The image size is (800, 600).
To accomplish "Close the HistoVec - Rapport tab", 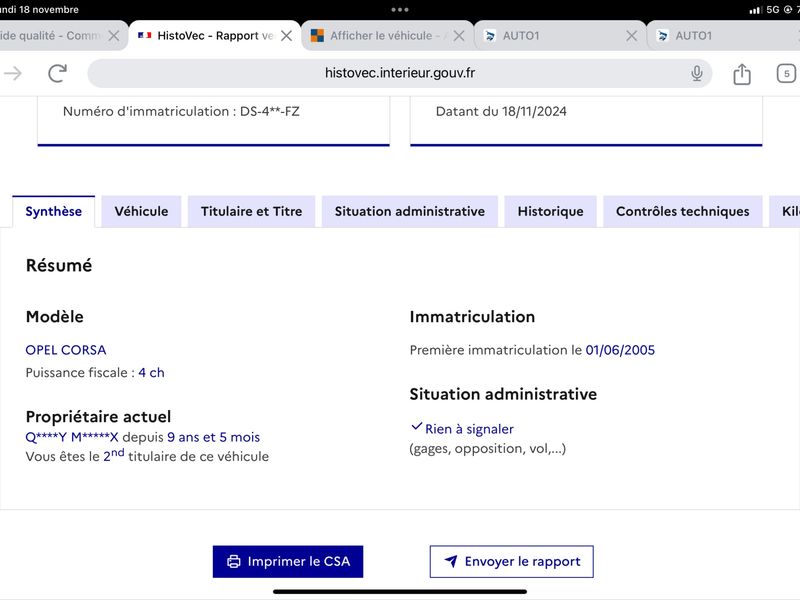I will tap(287, 36).
